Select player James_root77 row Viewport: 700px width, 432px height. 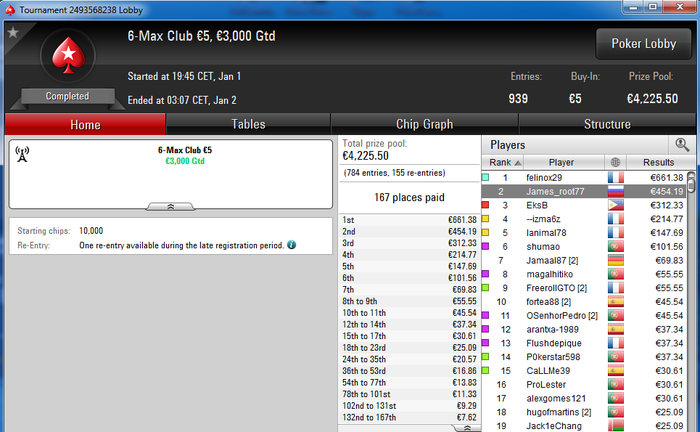584,191
